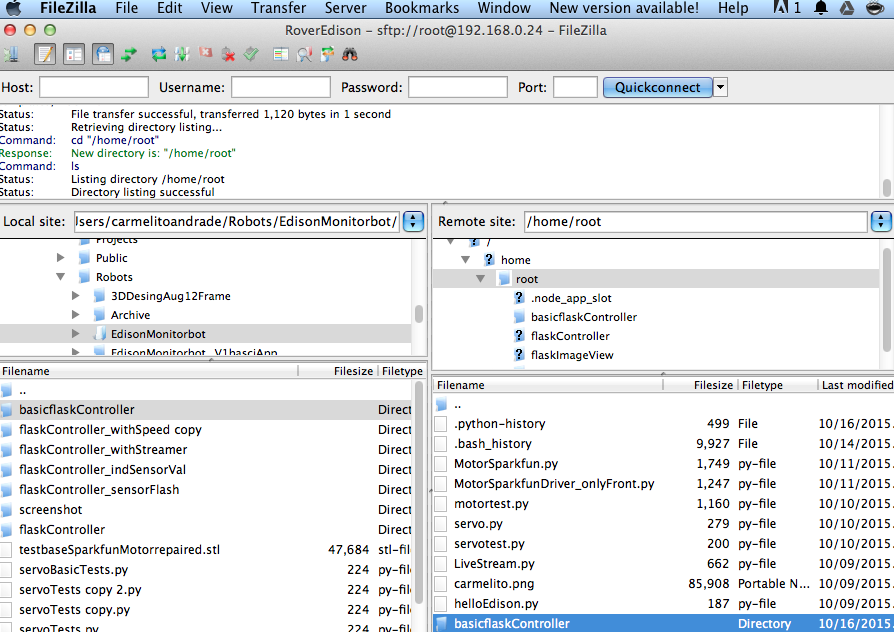Click the coffee cup menu bar icon
The image size is (894, 632).
pyautogui.click(x=875, y=8)
